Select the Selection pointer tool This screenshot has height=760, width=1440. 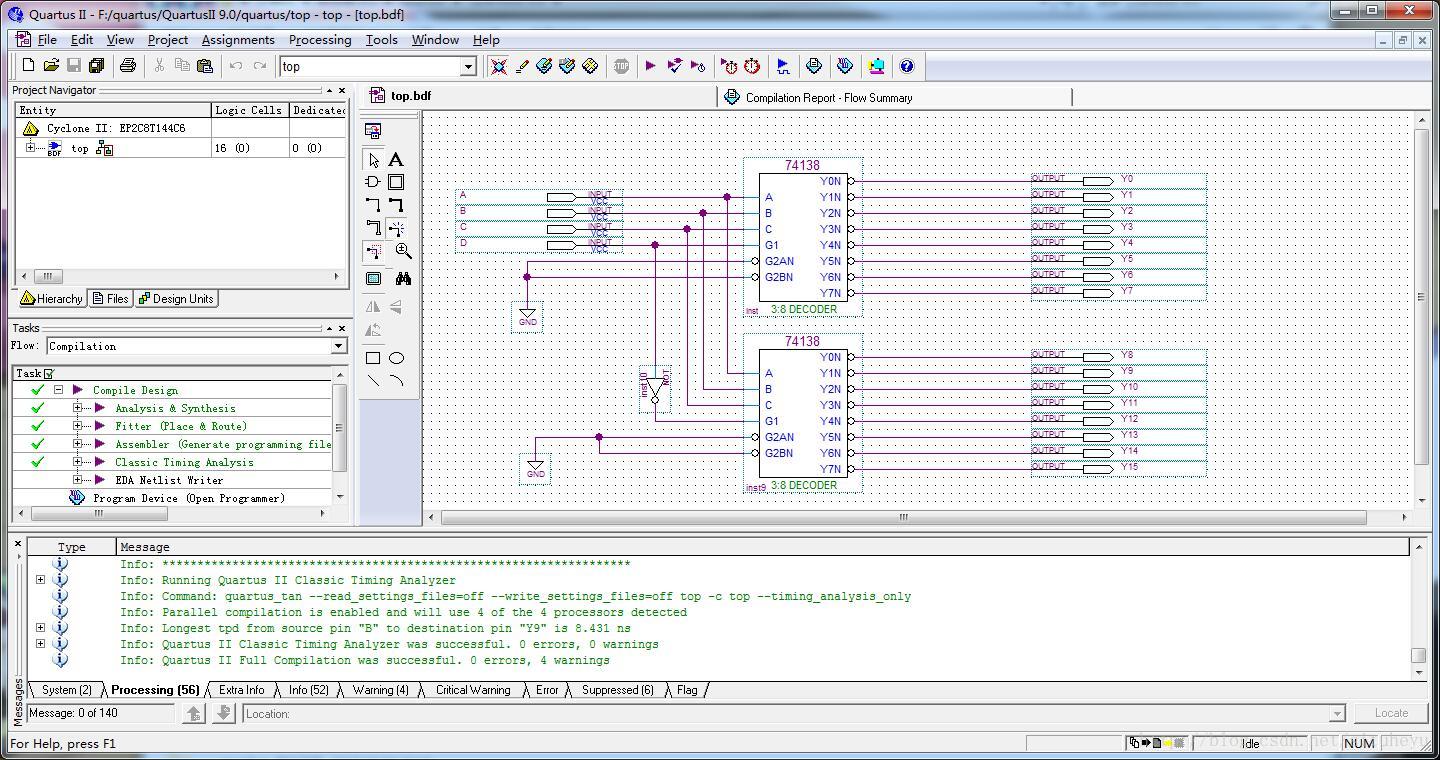(x=373, y=160)
